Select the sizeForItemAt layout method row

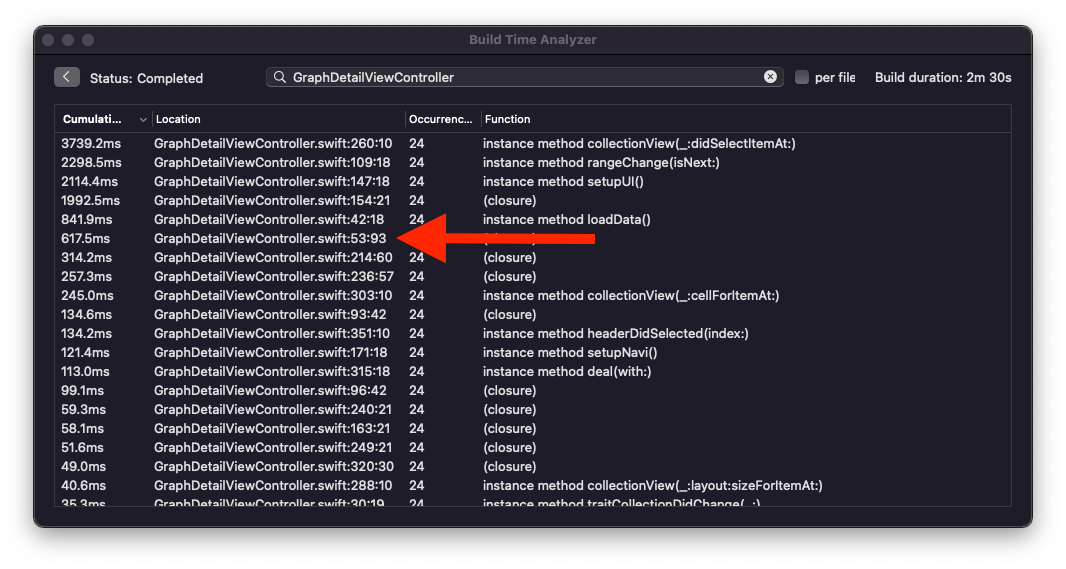click(532, 486)
